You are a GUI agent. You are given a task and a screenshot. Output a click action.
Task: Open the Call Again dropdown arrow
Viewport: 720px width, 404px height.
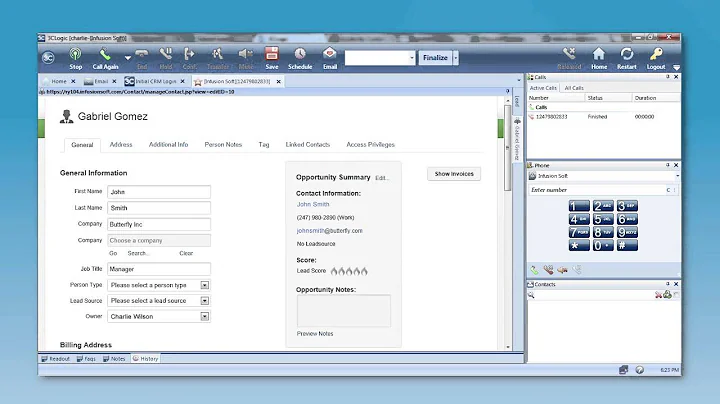128,58
